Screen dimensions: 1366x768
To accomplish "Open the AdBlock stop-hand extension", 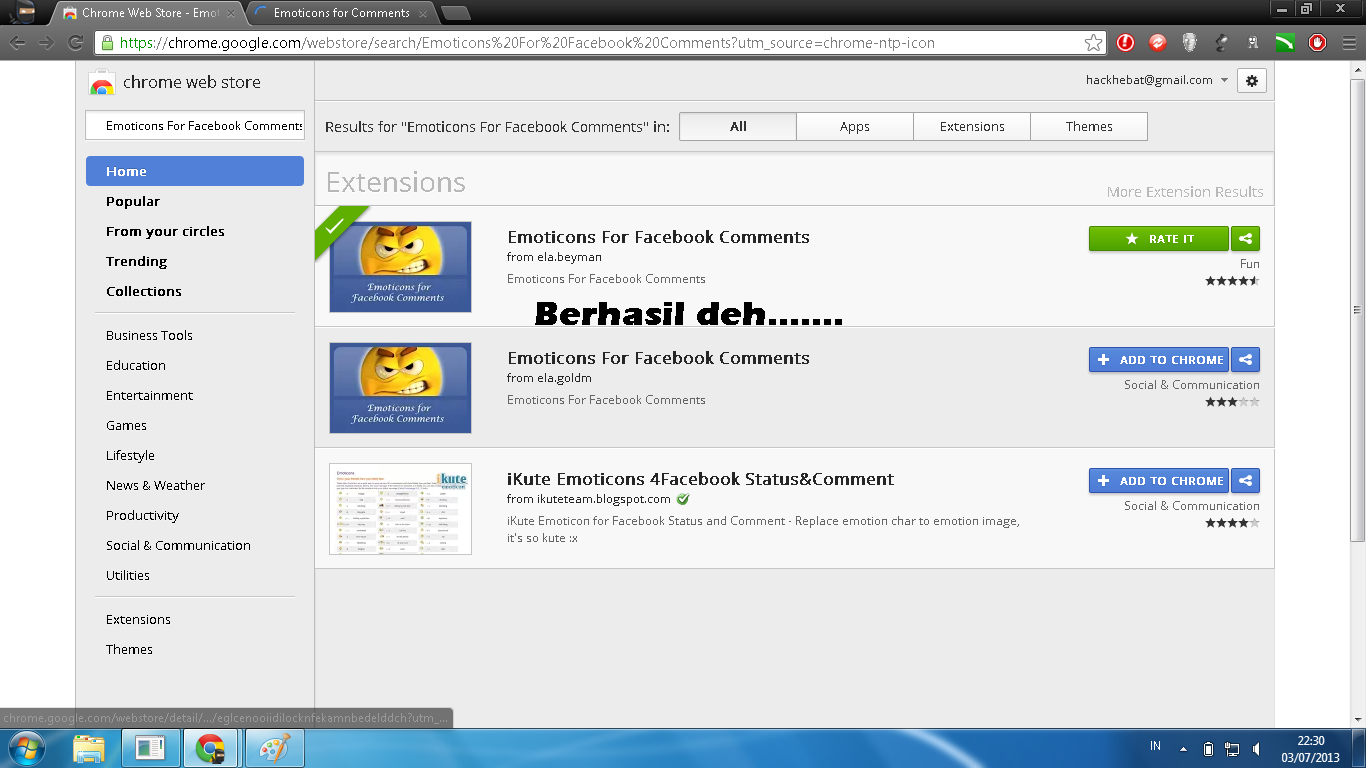I will click(1317, 43).
